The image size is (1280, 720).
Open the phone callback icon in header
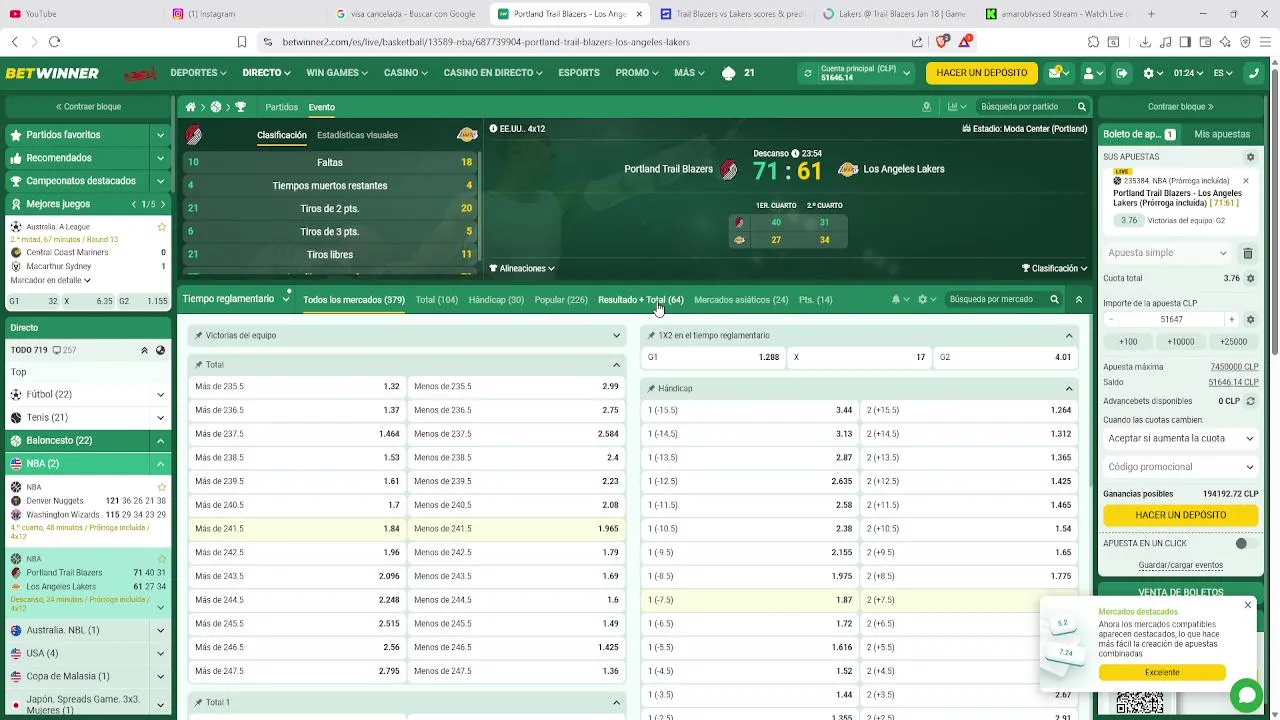coord(1254,73)
